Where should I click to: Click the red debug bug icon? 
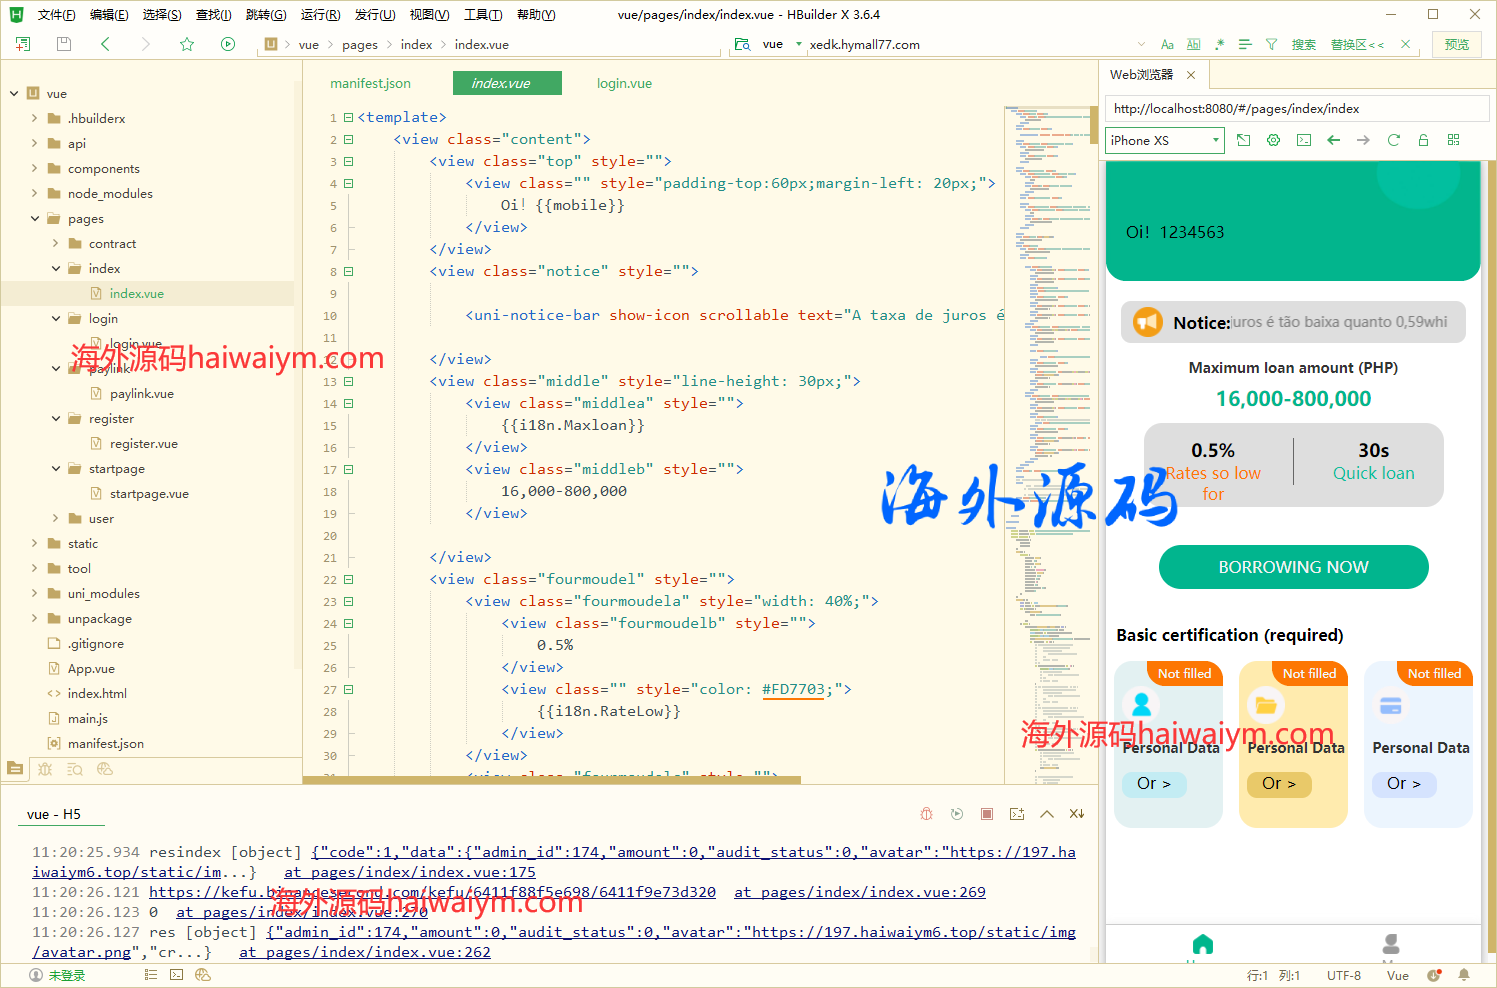pyautogui.click(x=927, y=814)
